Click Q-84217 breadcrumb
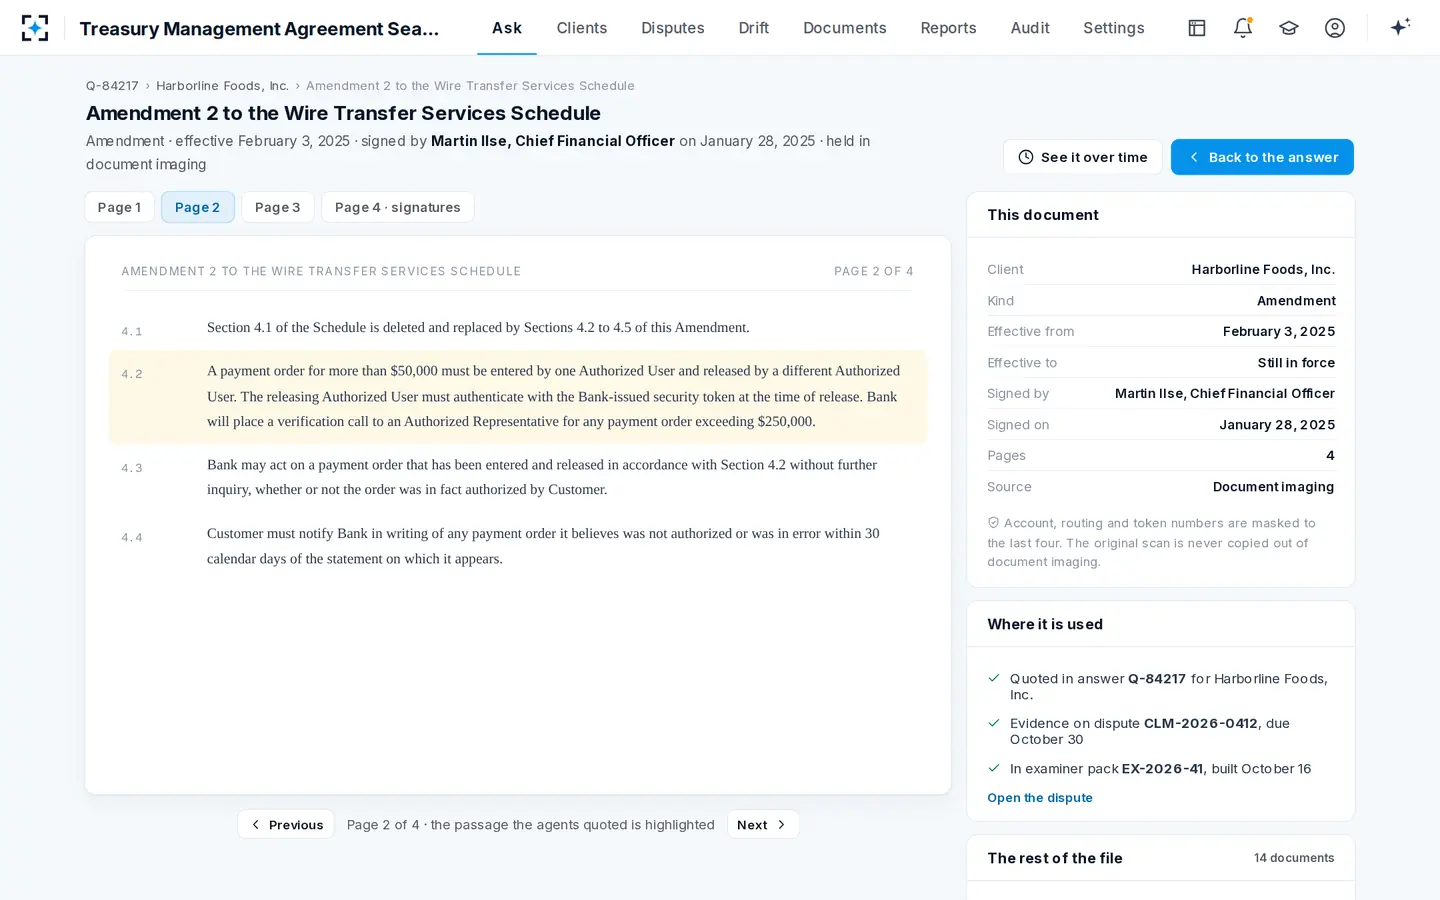The height and width of the screenshot is (900, 1440). pos(112,85)
